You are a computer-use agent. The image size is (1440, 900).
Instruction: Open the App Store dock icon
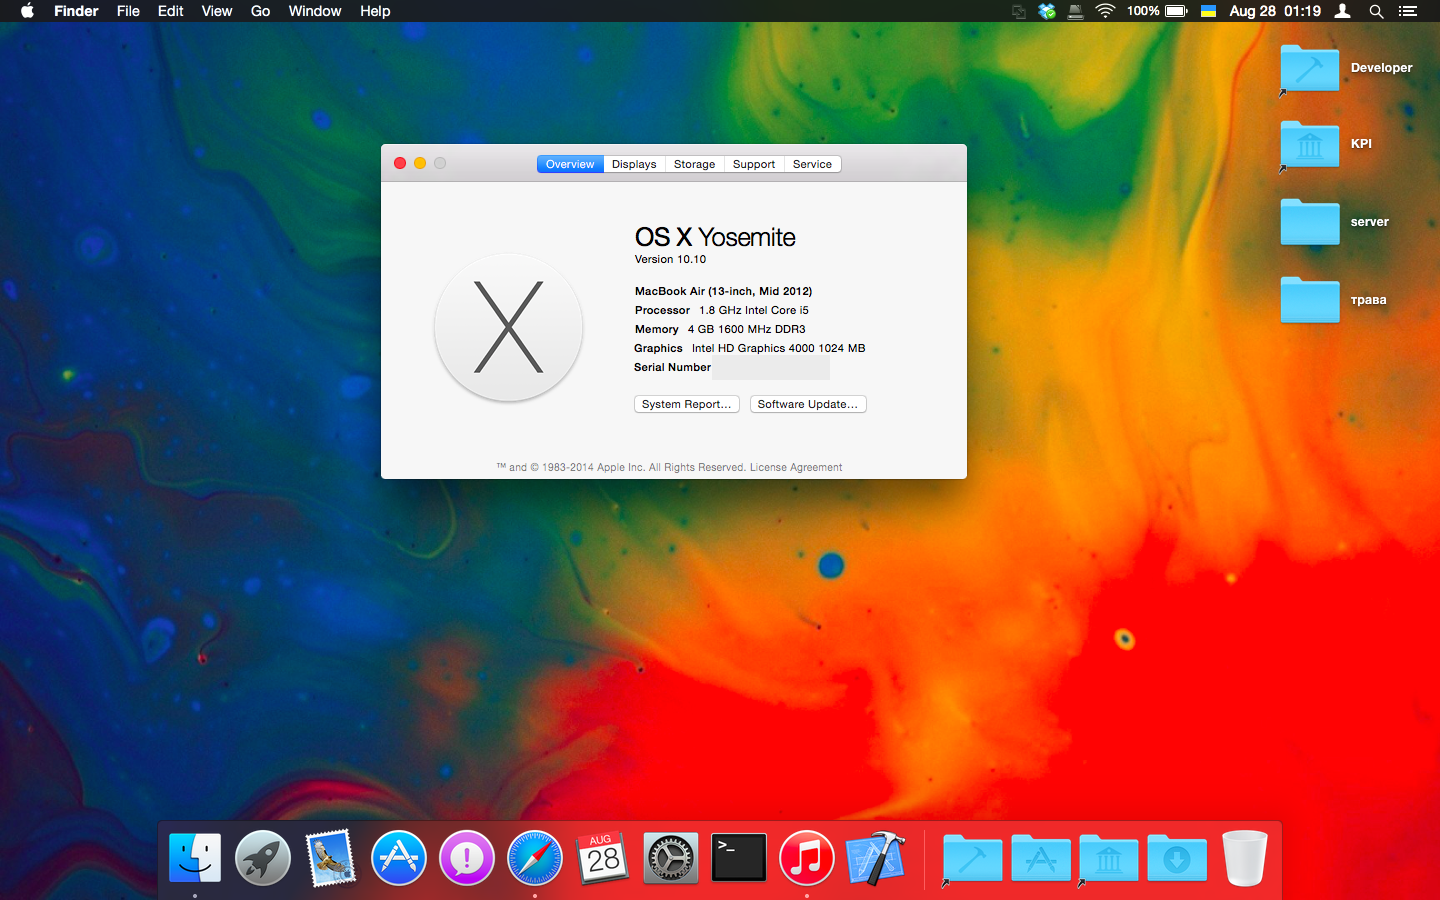click(x=399, y=858)
